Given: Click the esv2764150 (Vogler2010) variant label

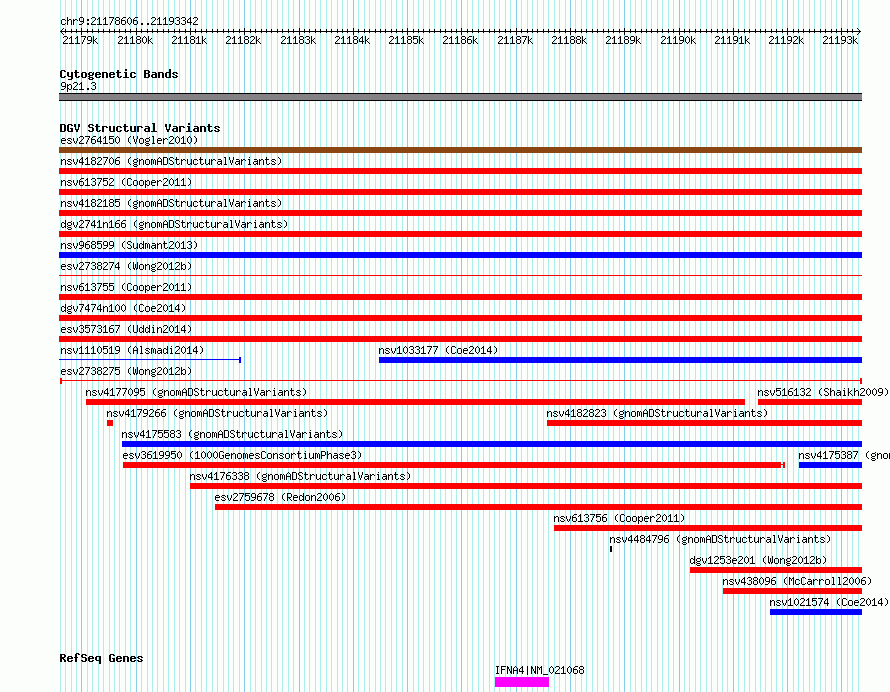Looking at the screenshot, I should click(x=129, y=140).
